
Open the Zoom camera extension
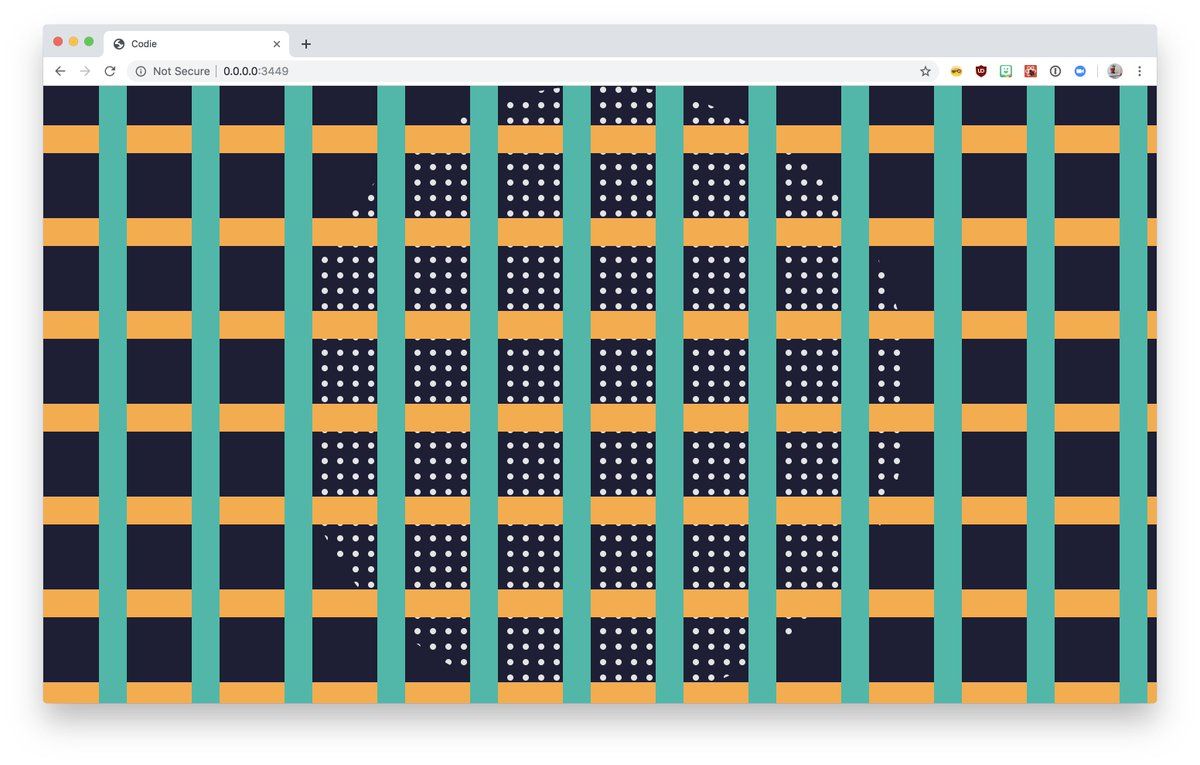[x=1080, y=71]
